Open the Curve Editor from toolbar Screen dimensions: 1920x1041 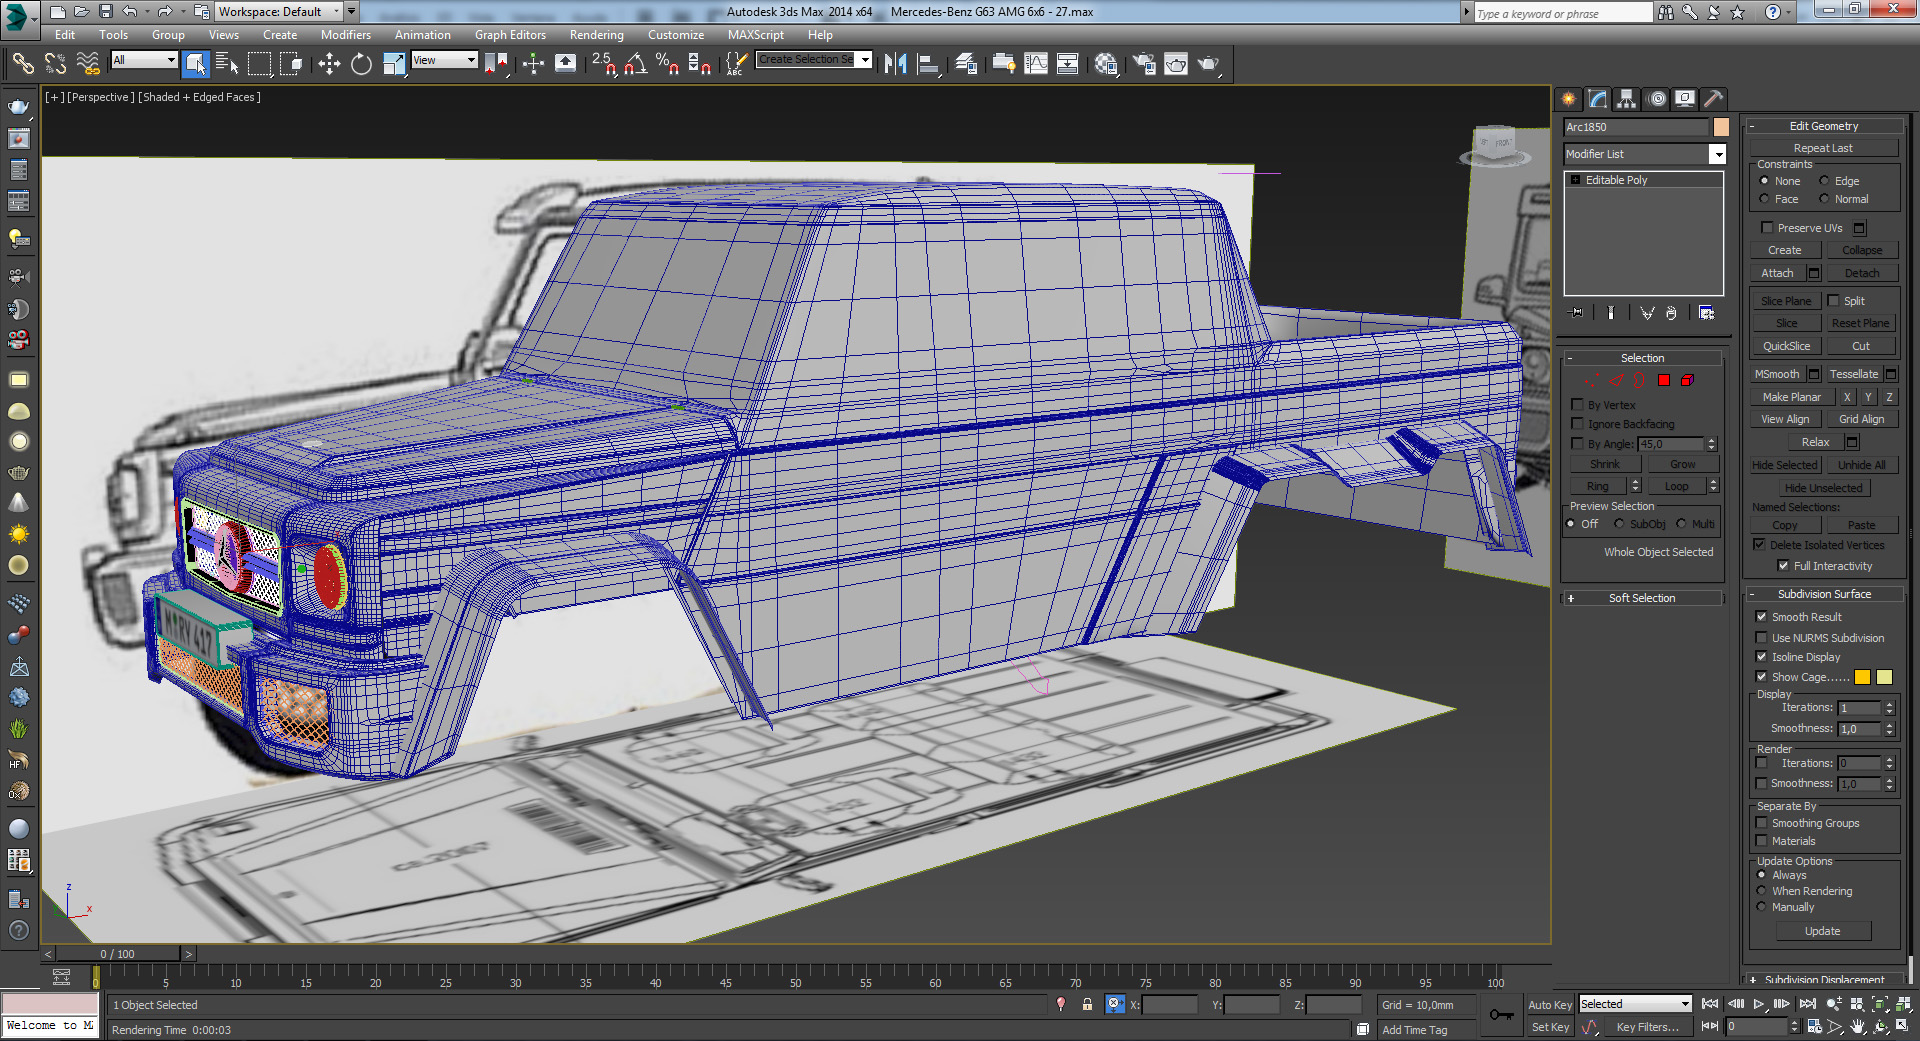(x=1036, y=64)
